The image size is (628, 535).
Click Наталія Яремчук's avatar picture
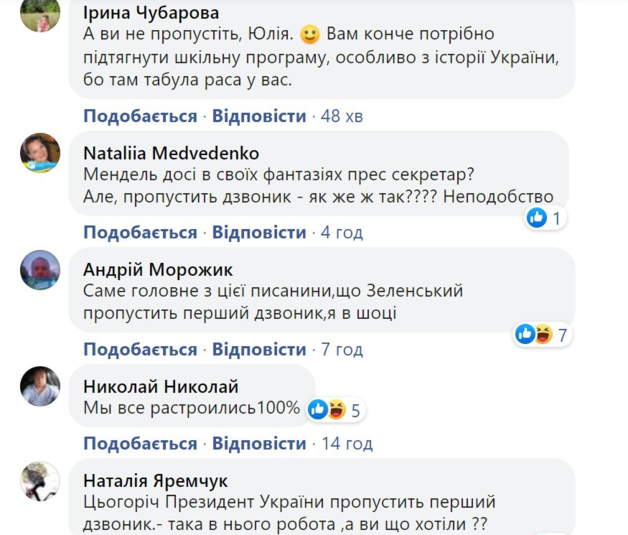point(41,483)
